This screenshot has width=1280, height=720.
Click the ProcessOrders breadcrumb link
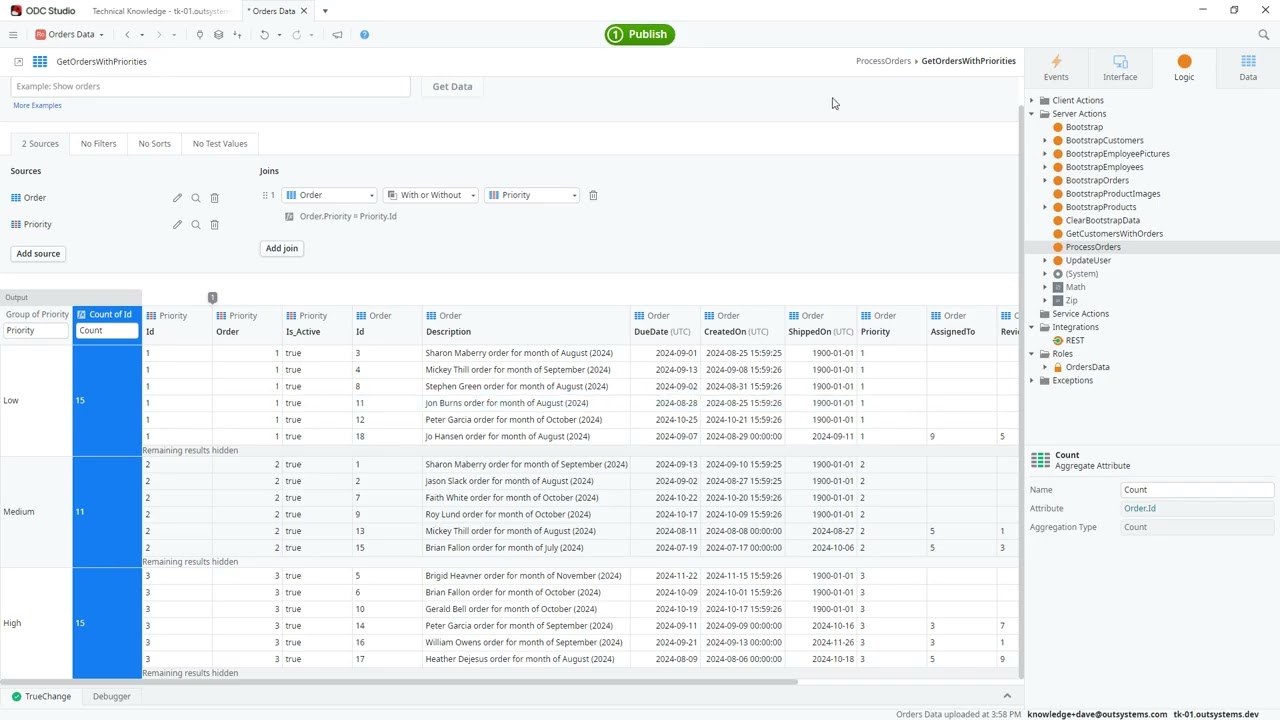coord(883,62)
